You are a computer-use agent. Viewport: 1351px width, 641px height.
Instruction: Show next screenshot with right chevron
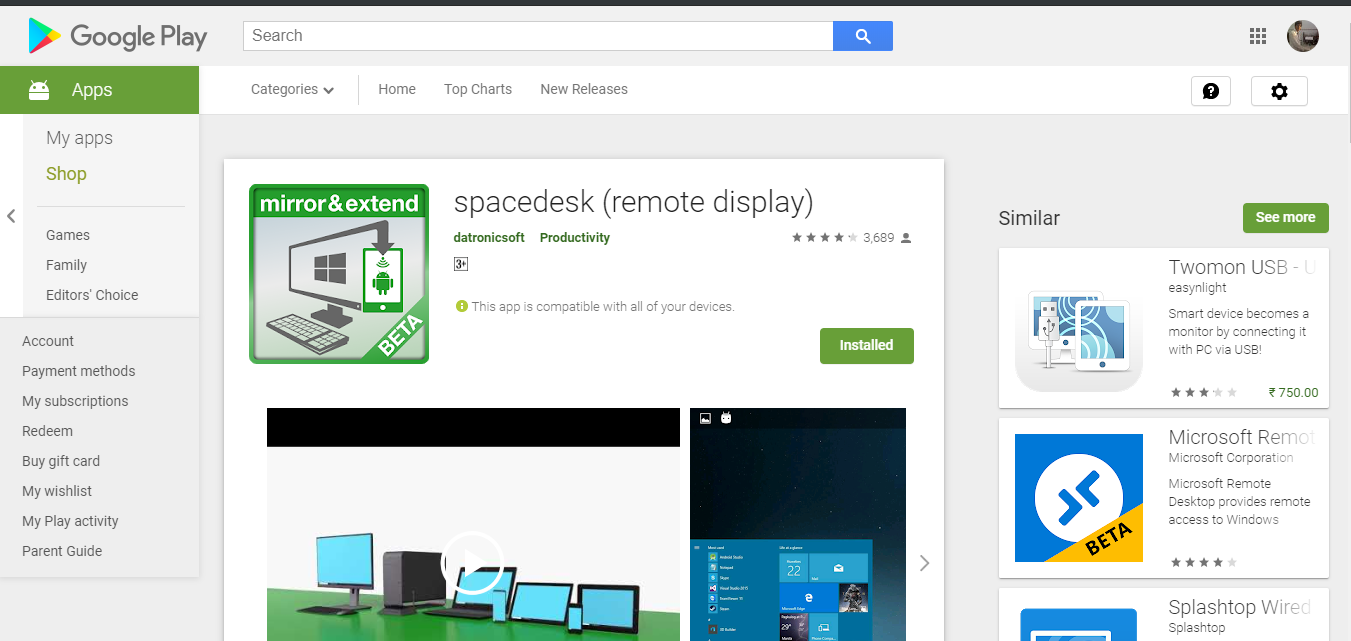[924, 563]
